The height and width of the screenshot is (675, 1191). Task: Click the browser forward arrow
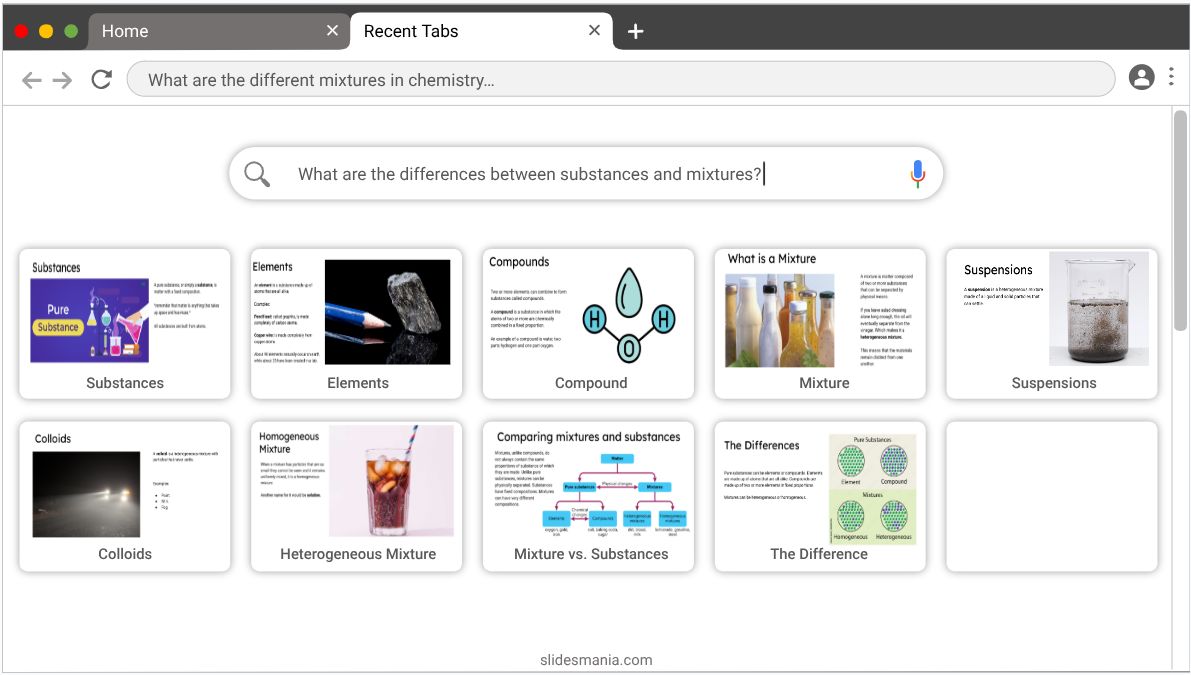pyautogui.click(x=62, y=80)
